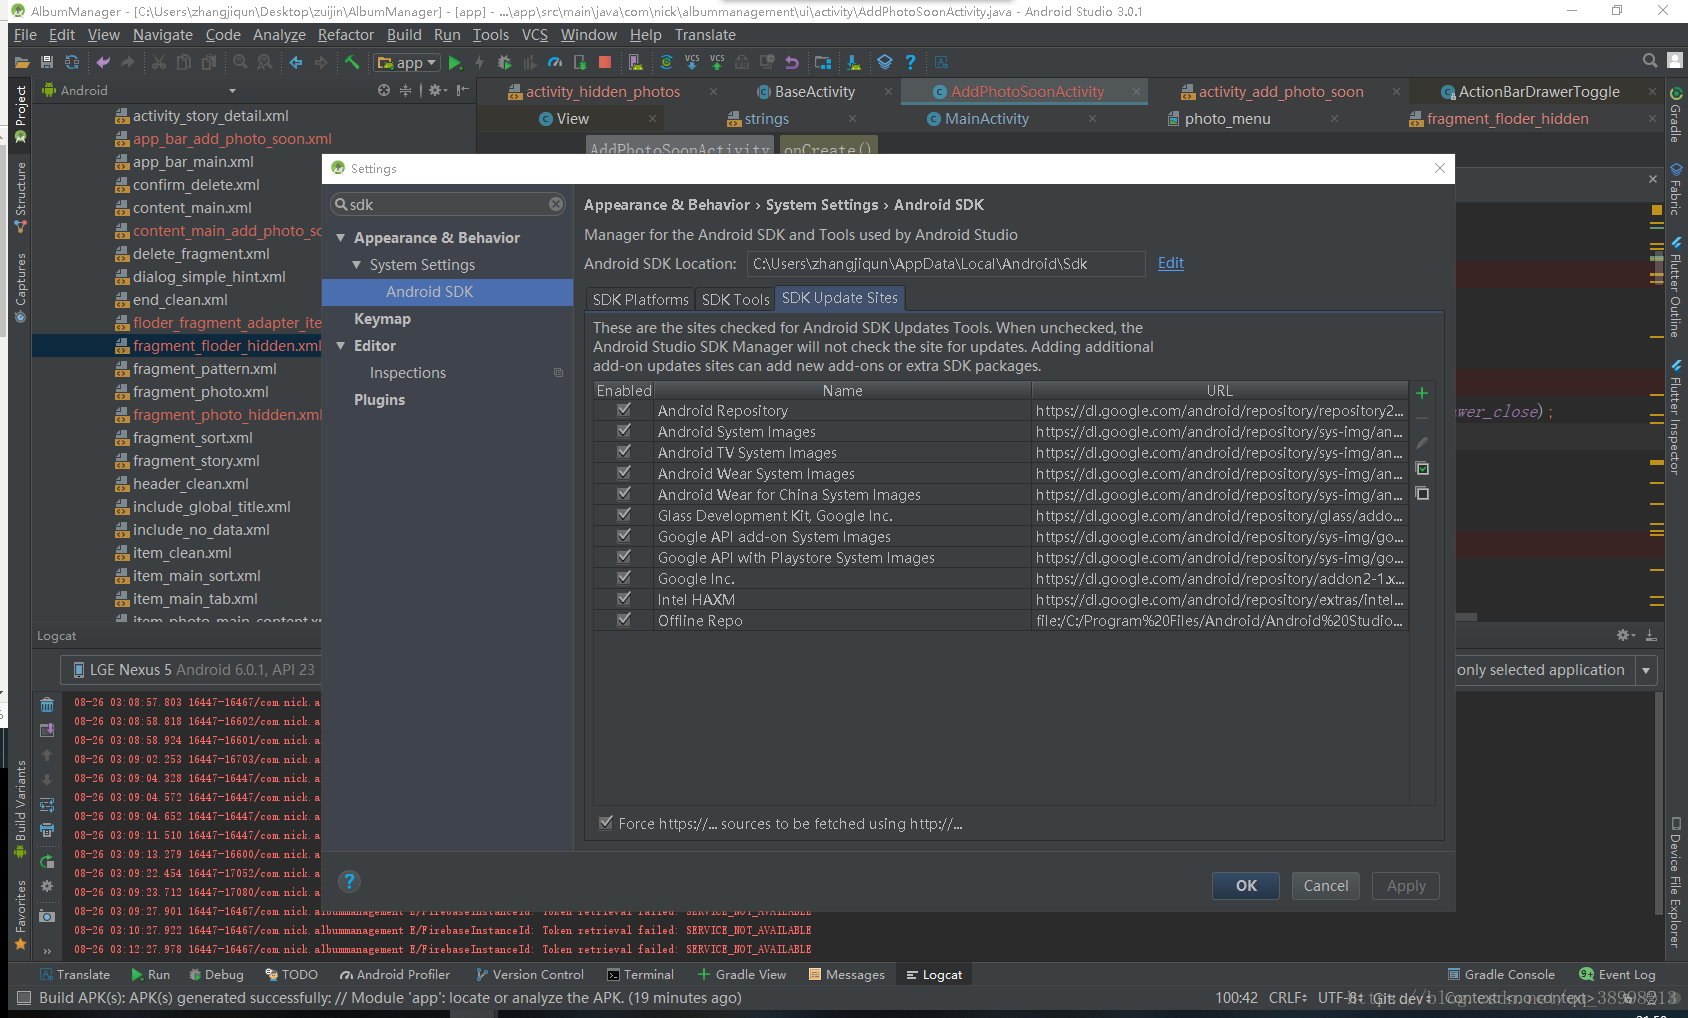The height and width of the screenshot is (1018, 1688).
Task: Select Inspections in settings tree
Action: 408,373
